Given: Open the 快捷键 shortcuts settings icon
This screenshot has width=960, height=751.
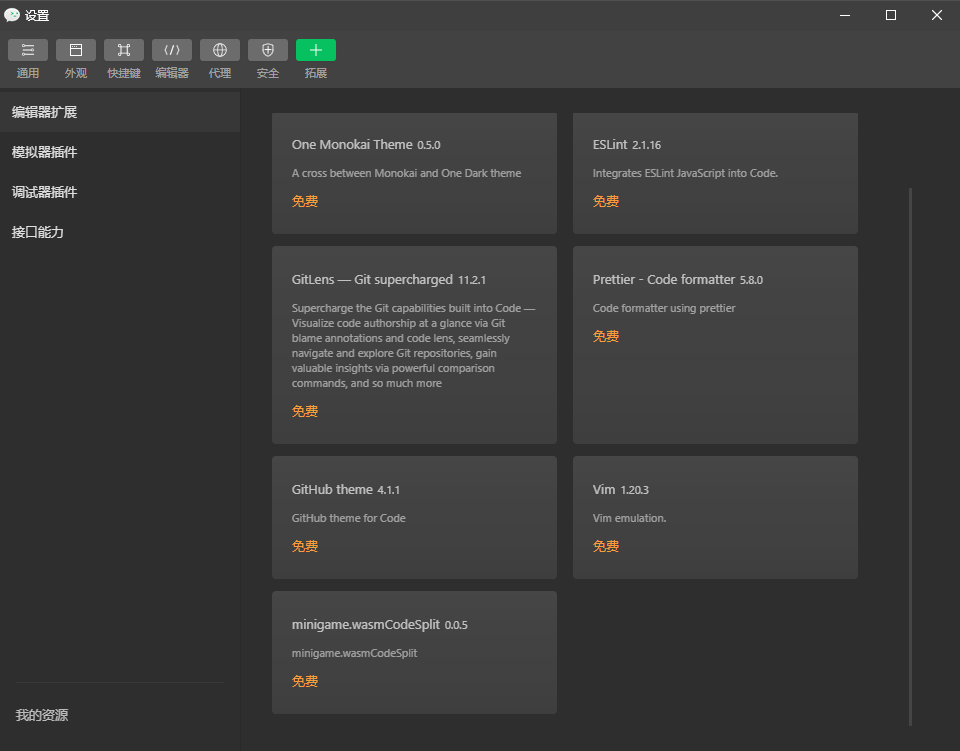Looking at the screenshot, I should pyautogui.click(x=124, y=50).
